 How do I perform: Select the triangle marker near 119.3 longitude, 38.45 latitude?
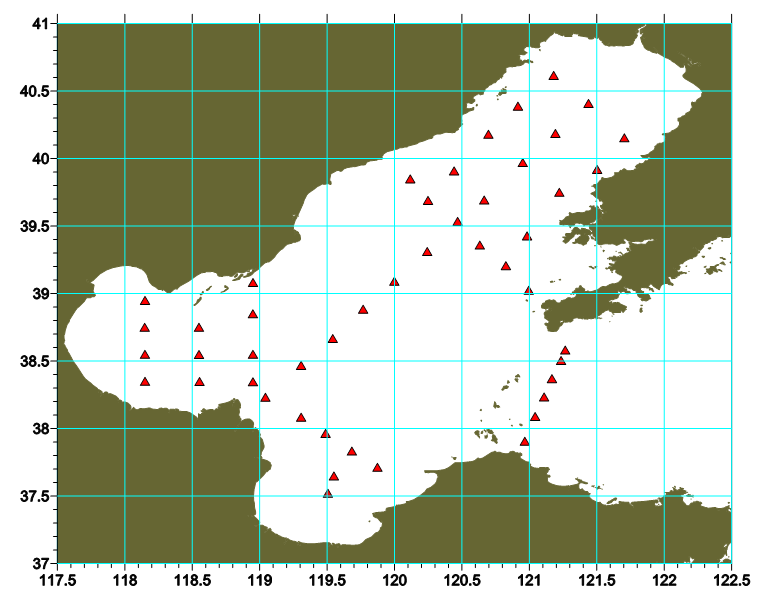pos(301,366)
